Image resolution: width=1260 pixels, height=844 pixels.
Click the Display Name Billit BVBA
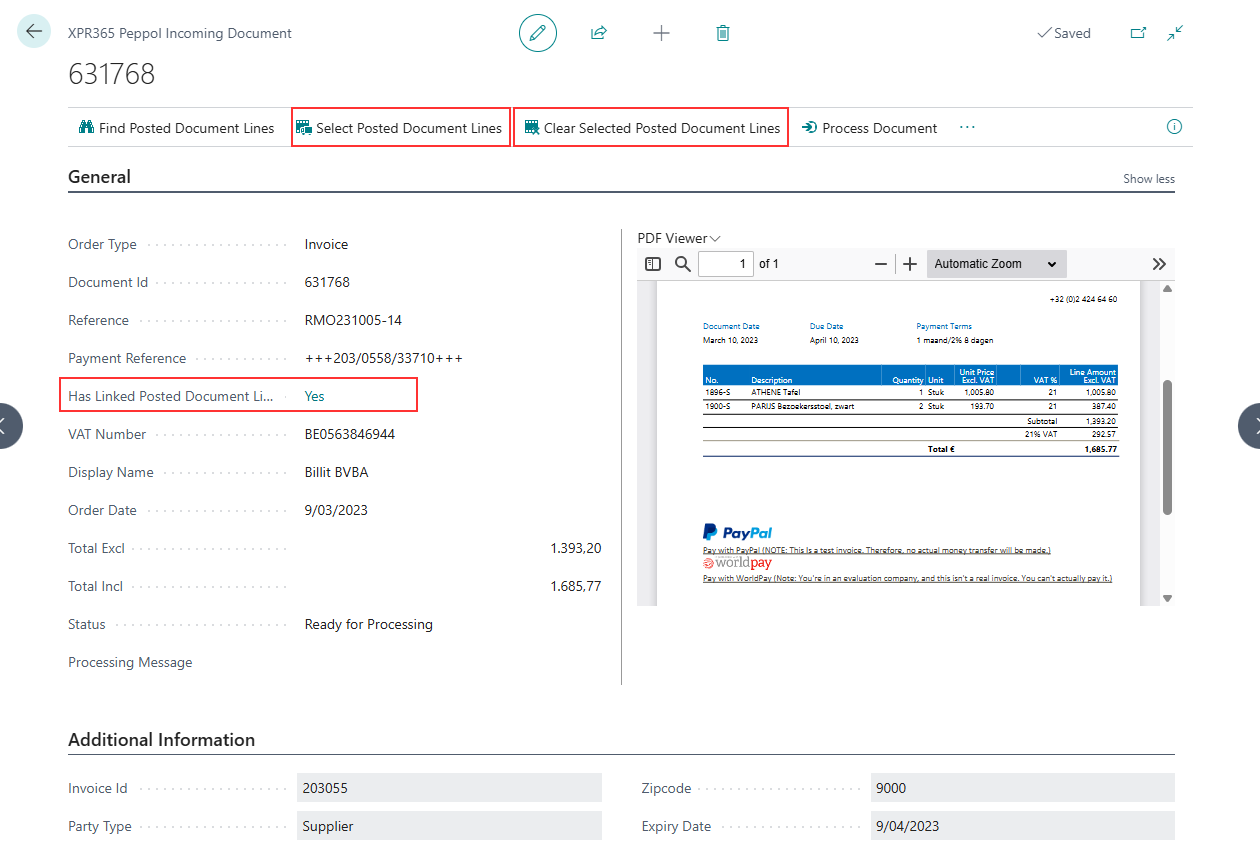coord(336,472)
